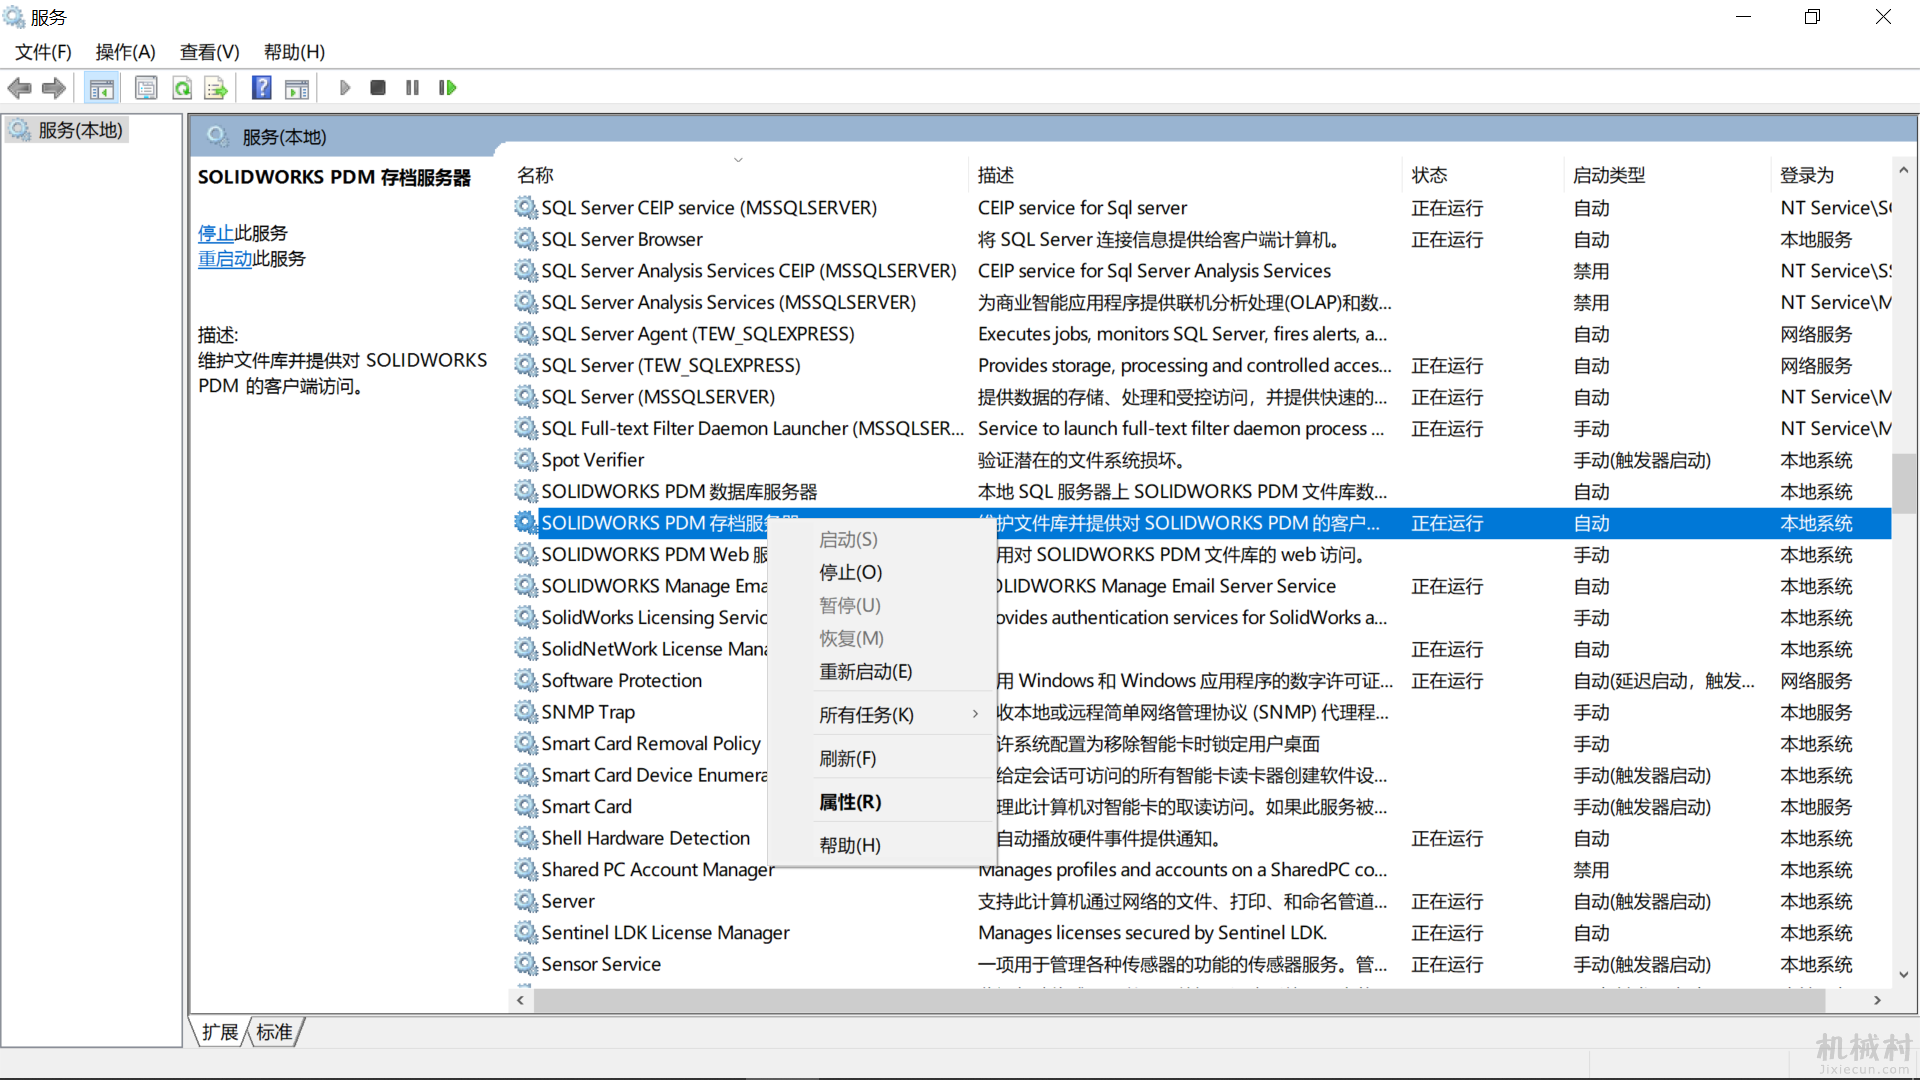This screenshot has height=1080, width=1920.
Task: Click the Pause Service toolbar icon
Action: click(x=412, y=88)
